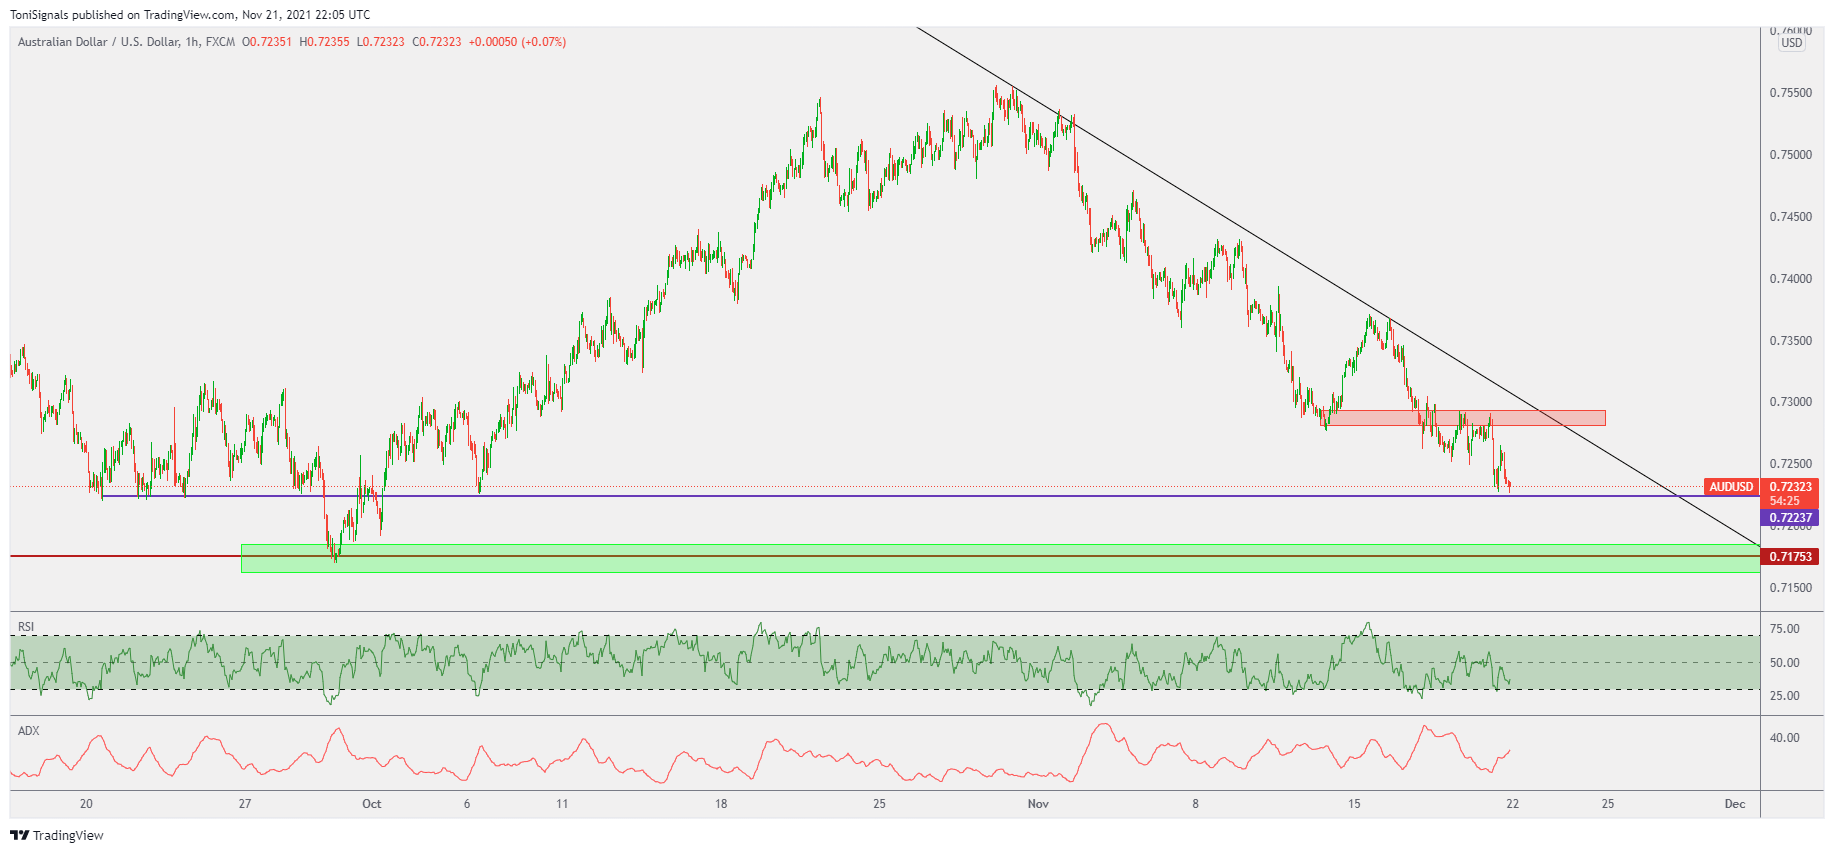Click the USD currency badge on price axis
The width and height of the screenshot is (1834, 853).
tap(1791, 43)
